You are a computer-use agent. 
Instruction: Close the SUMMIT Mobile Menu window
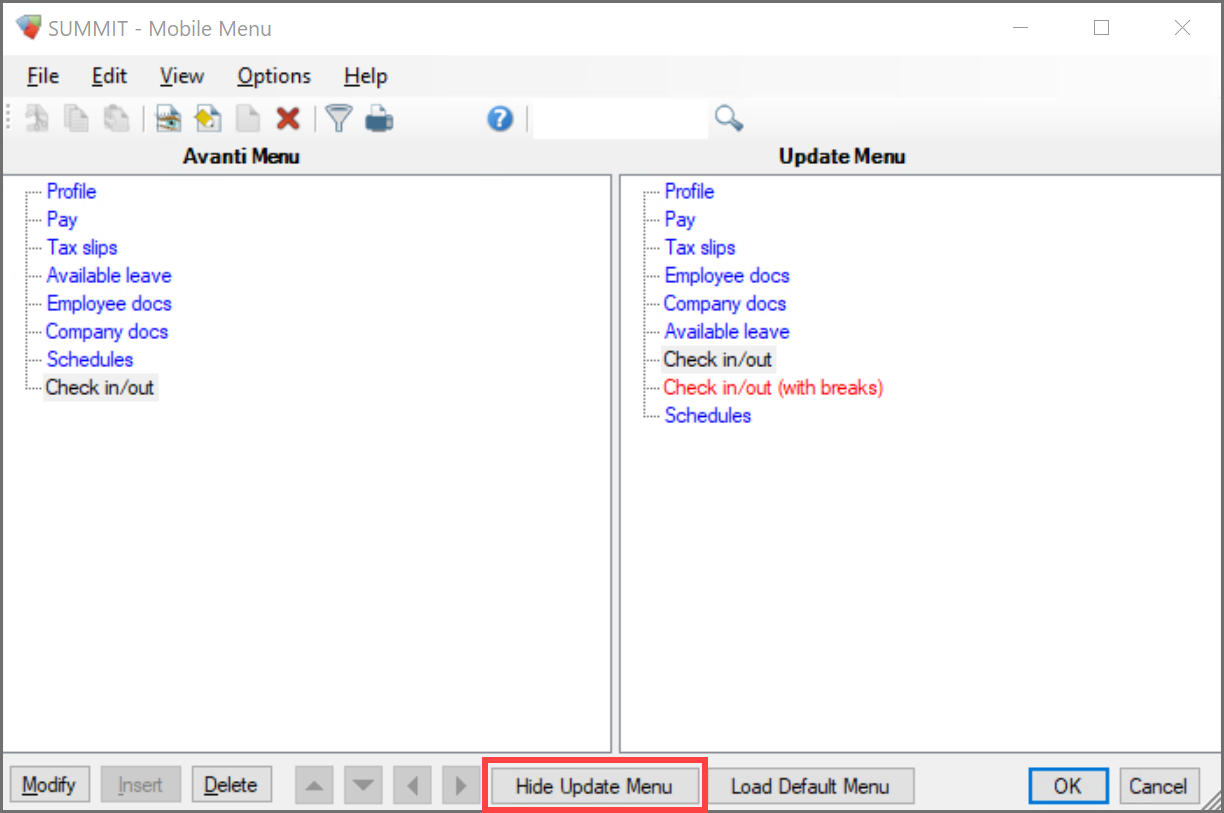click(1182, 28)
